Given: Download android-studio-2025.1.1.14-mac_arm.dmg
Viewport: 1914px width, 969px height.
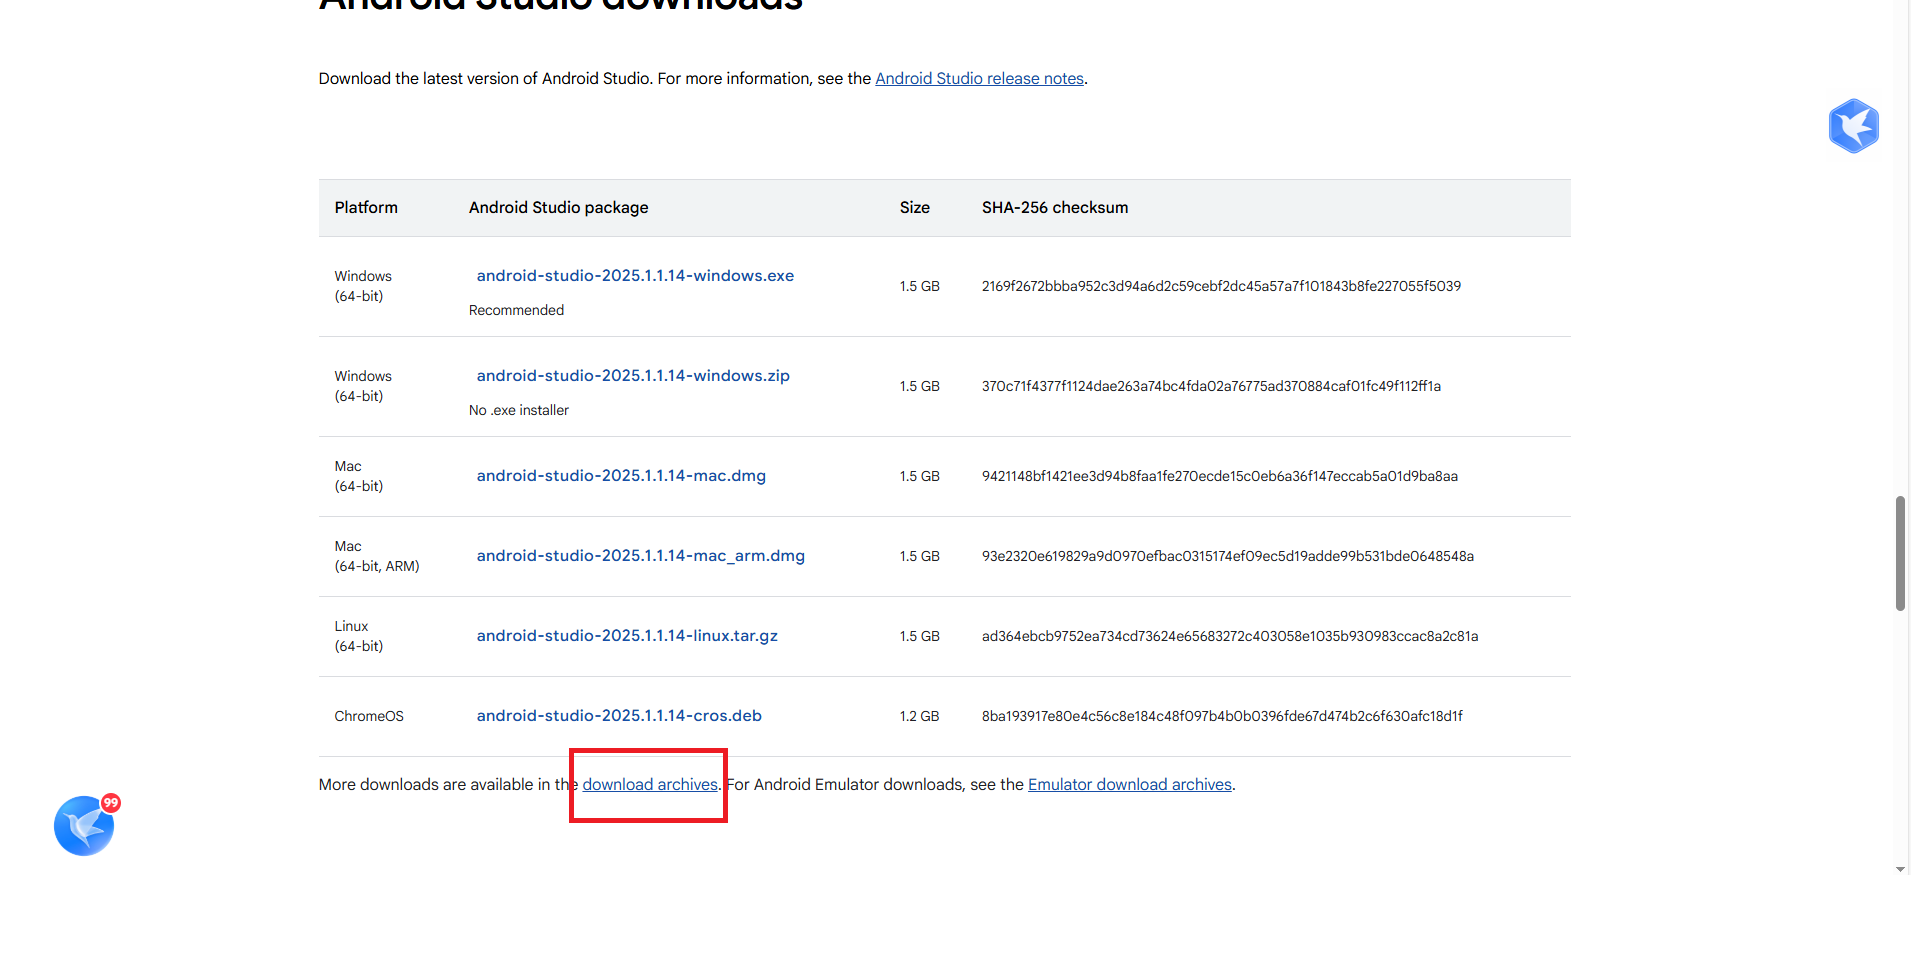Looking at the screenshot, I should click(x=640, y=556).
